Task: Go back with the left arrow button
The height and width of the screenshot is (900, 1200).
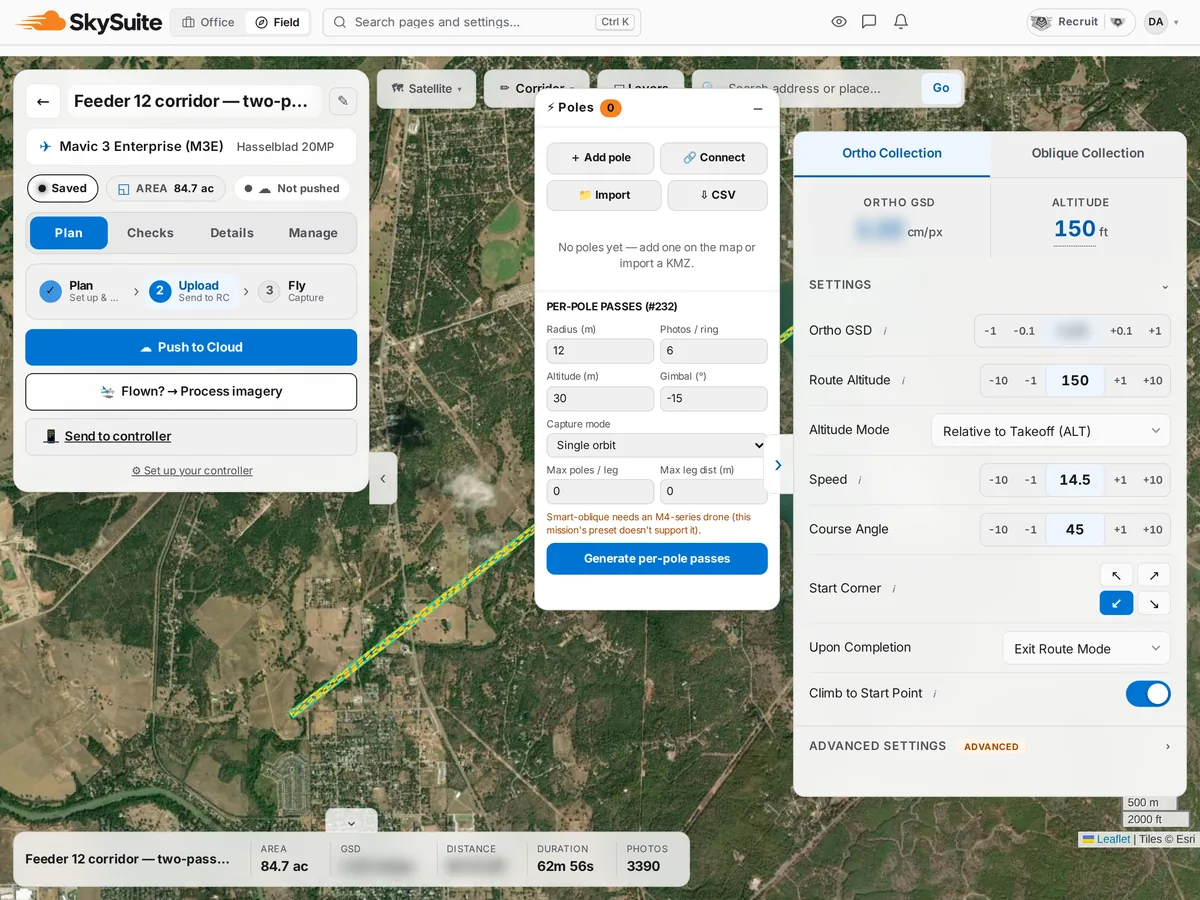Action: (x=43, y=101)
